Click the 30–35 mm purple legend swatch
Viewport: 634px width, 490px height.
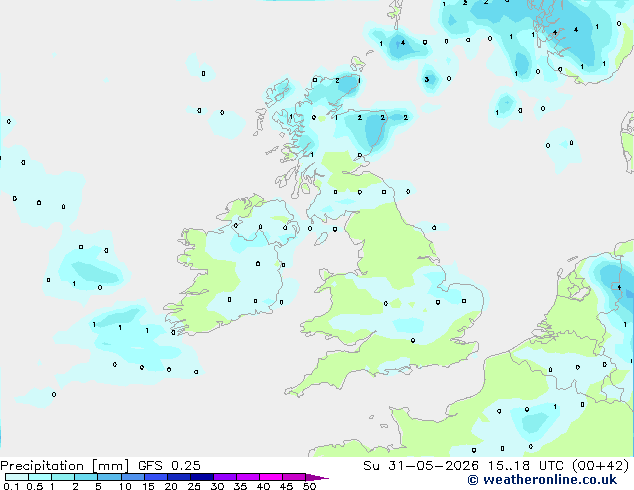pyautogui.click(x=224, y=477)
